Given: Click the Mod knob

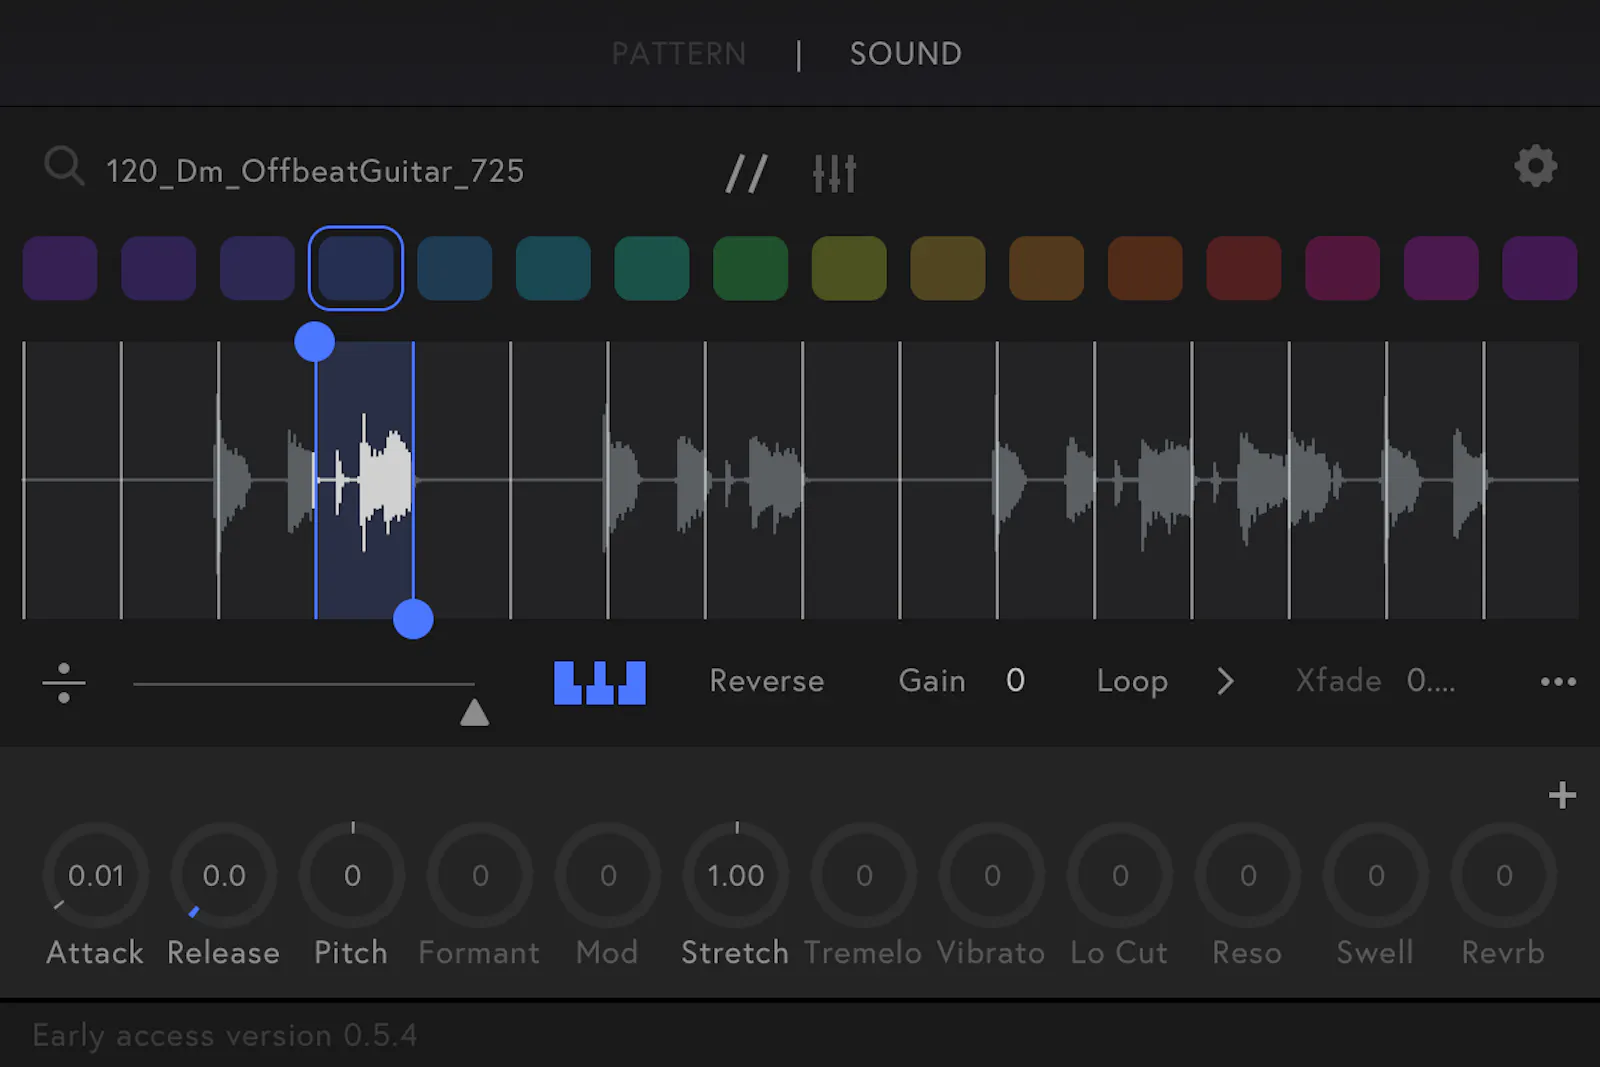Looking at the screenshot, I should tap(608, 875).
